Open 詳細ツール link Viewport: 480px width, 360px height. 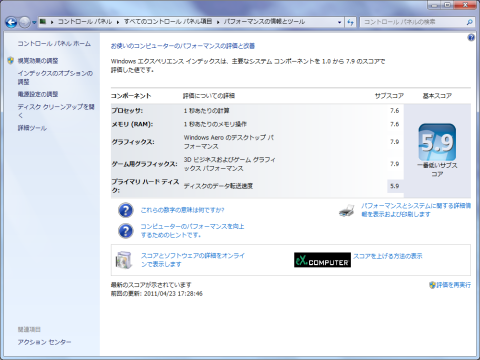32,128
